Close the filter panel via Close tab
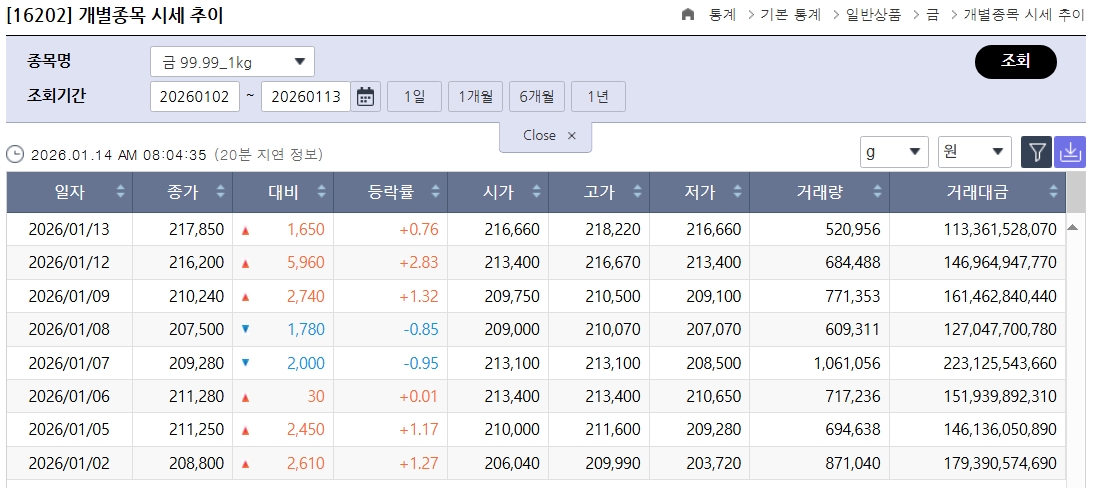 click(x=548, y=136)
